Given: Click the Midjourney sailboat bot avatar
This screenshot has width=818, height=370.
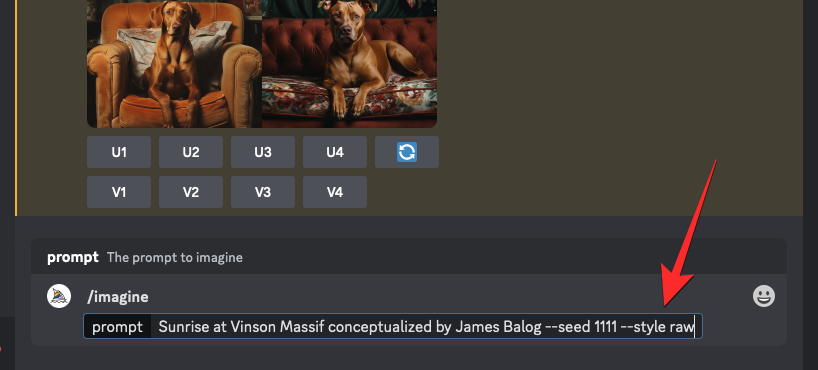Looking at the screenshot, I should (x=59, y=296).
